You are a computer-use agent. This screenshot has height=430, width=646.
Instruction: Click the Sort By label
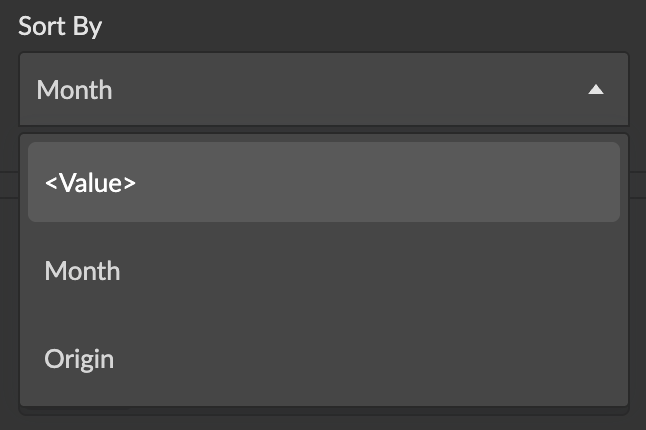pos(60,26)
